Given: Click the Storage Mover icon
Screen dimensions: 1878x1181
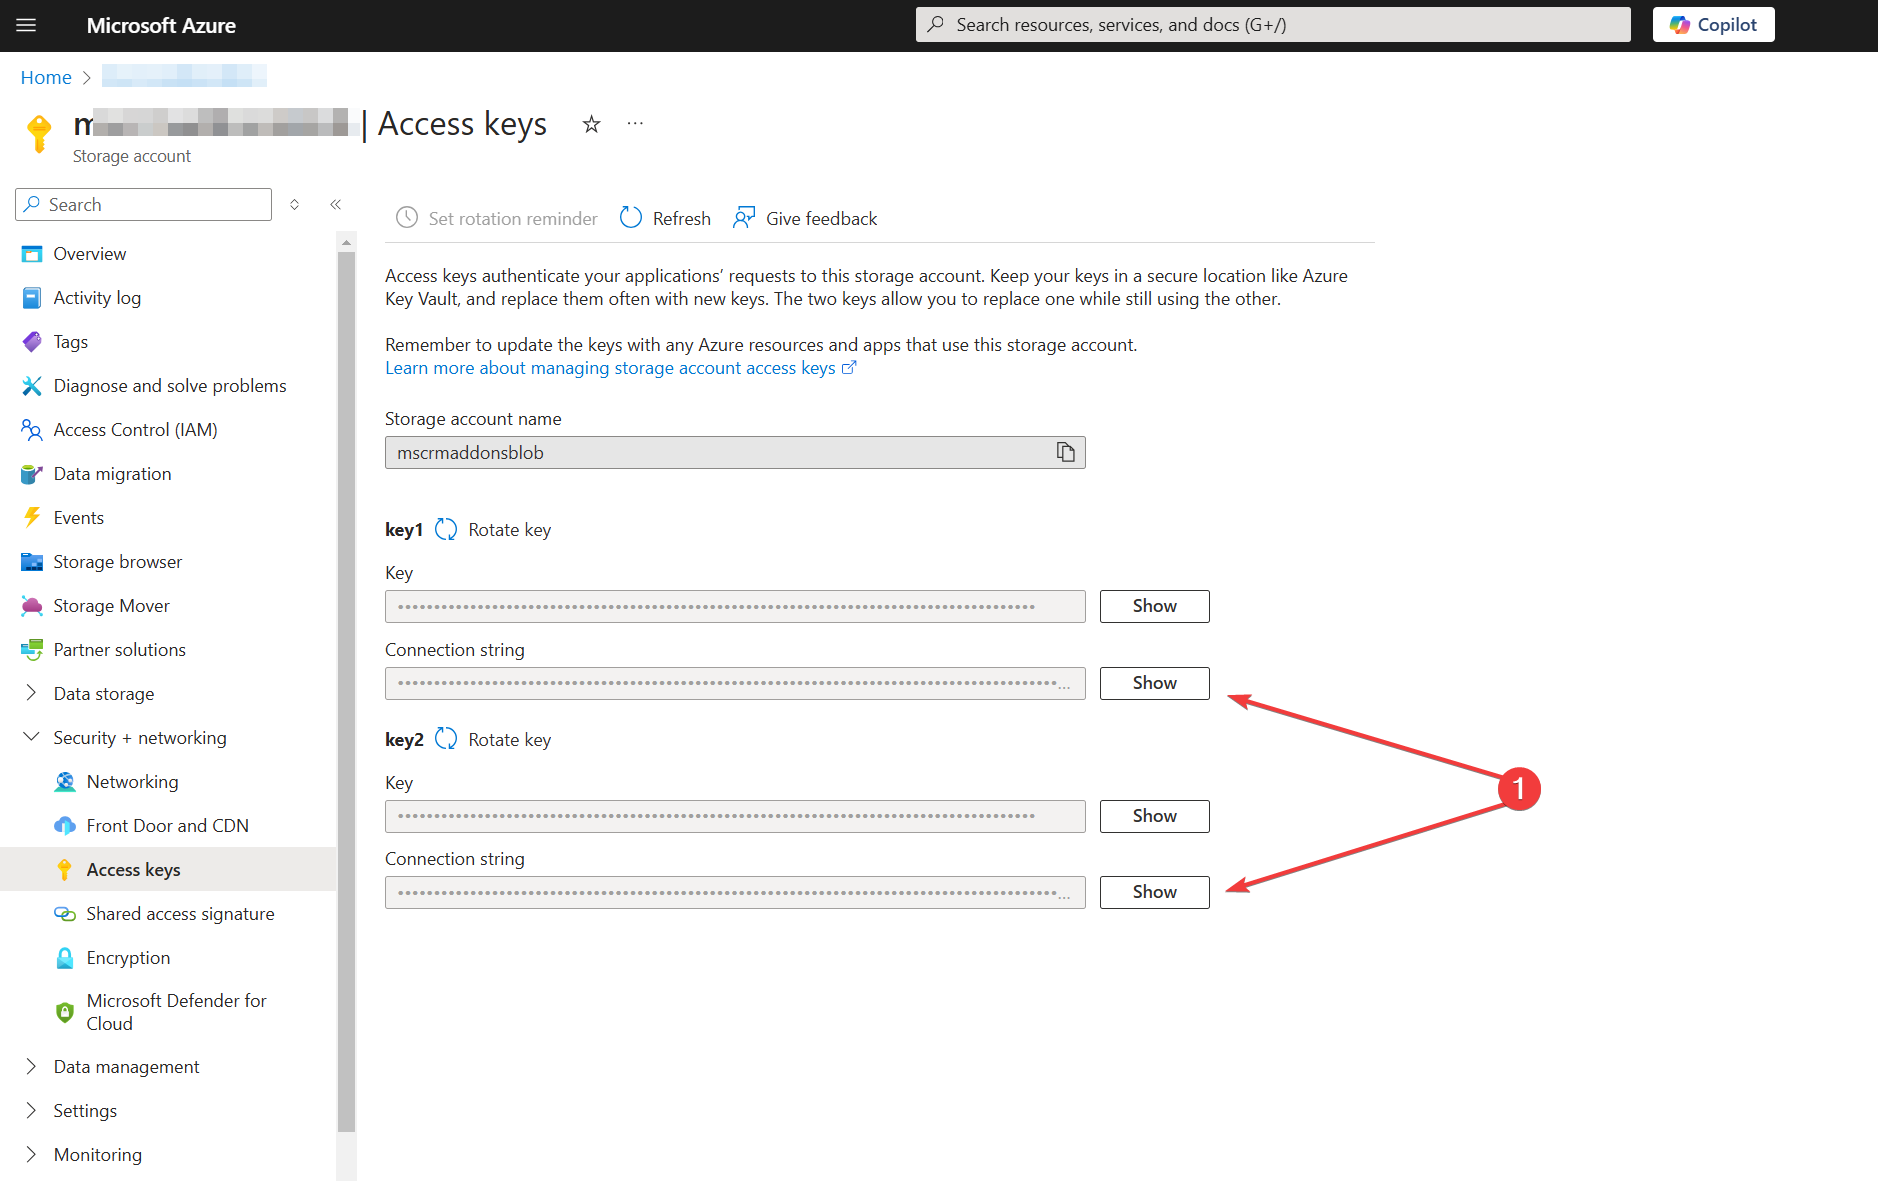Looking at the screenshot, I should (32, 606).
